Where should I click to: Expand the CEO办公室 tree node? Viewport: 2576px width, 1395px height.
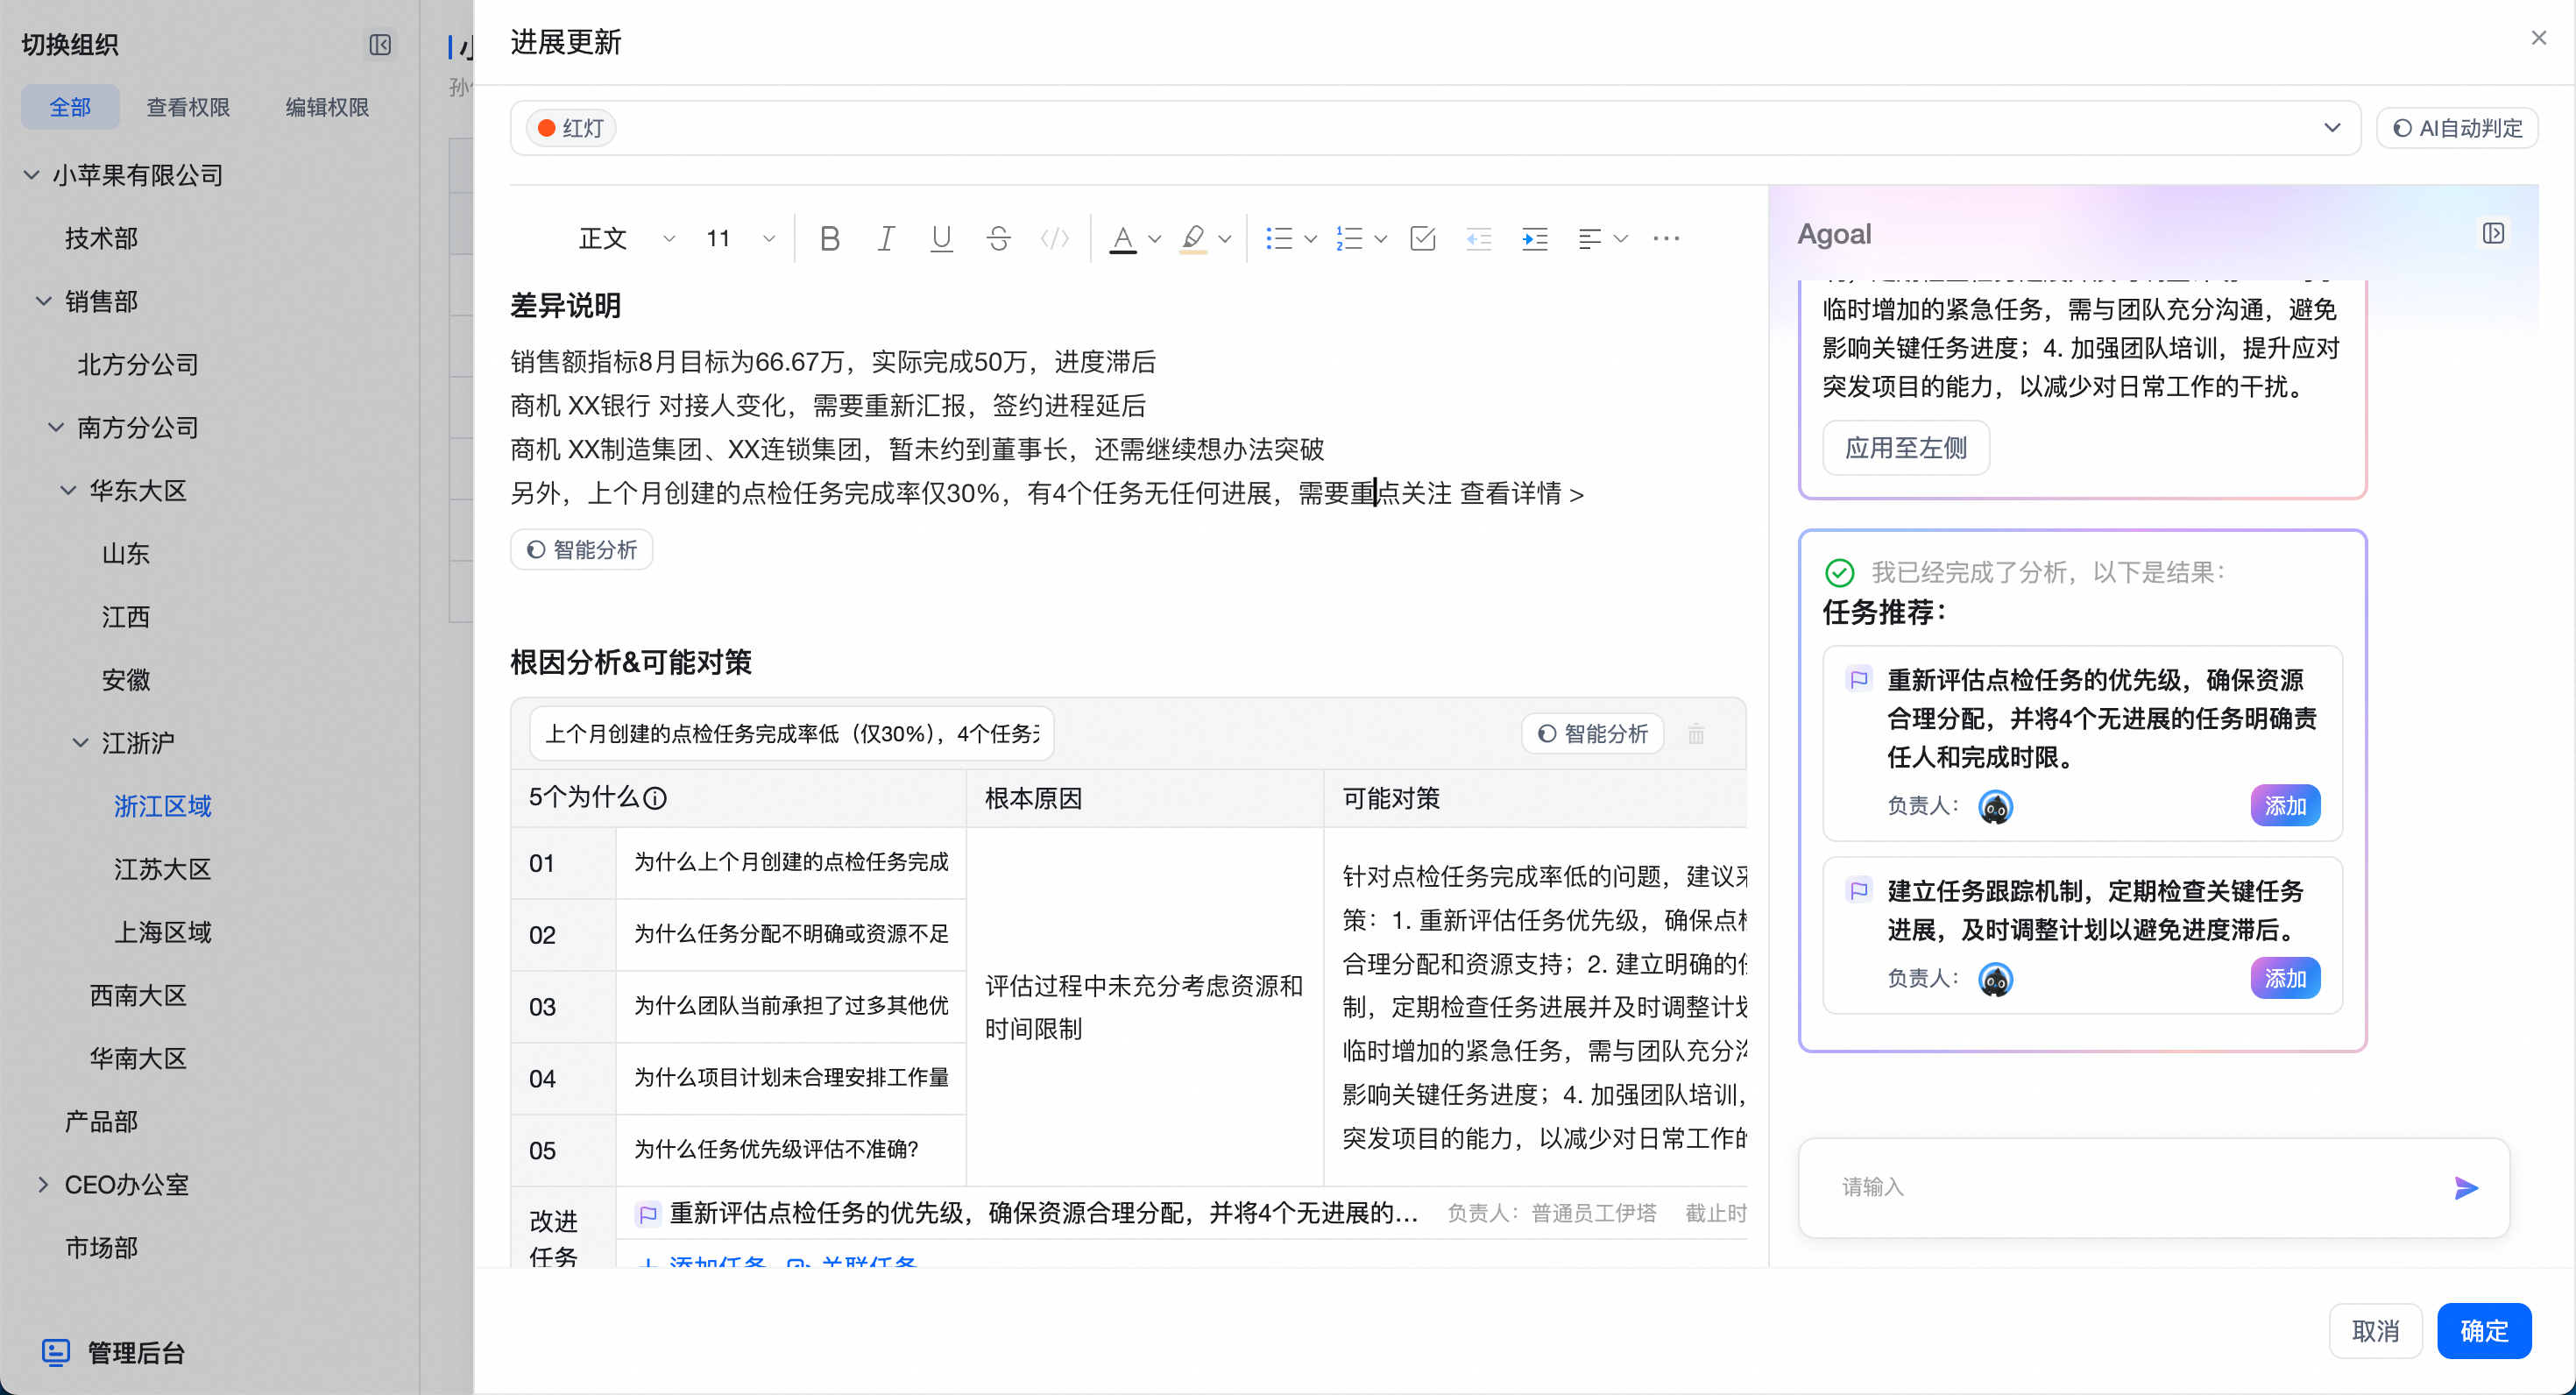click(x=43, y=1184)
